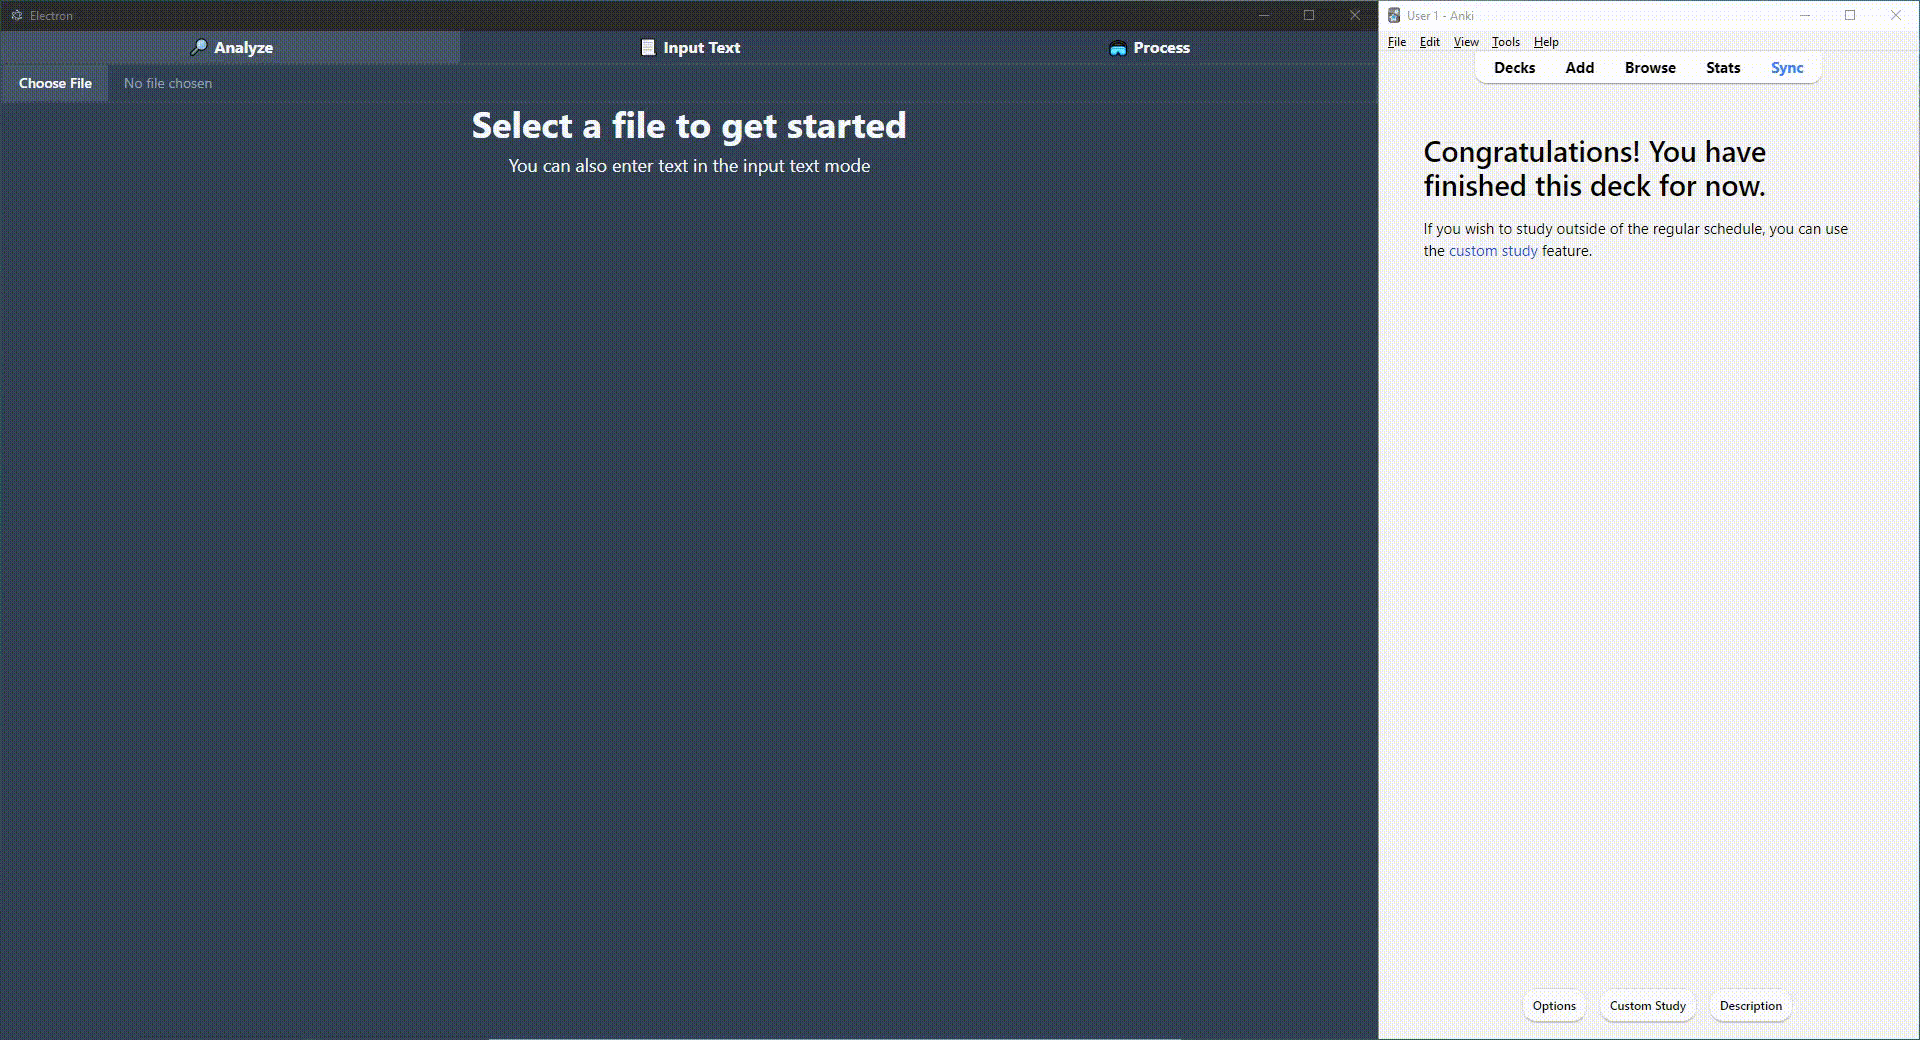Click Sync in Anki toolbar
This screenshot has height=1040, width=1920.
1787,68
